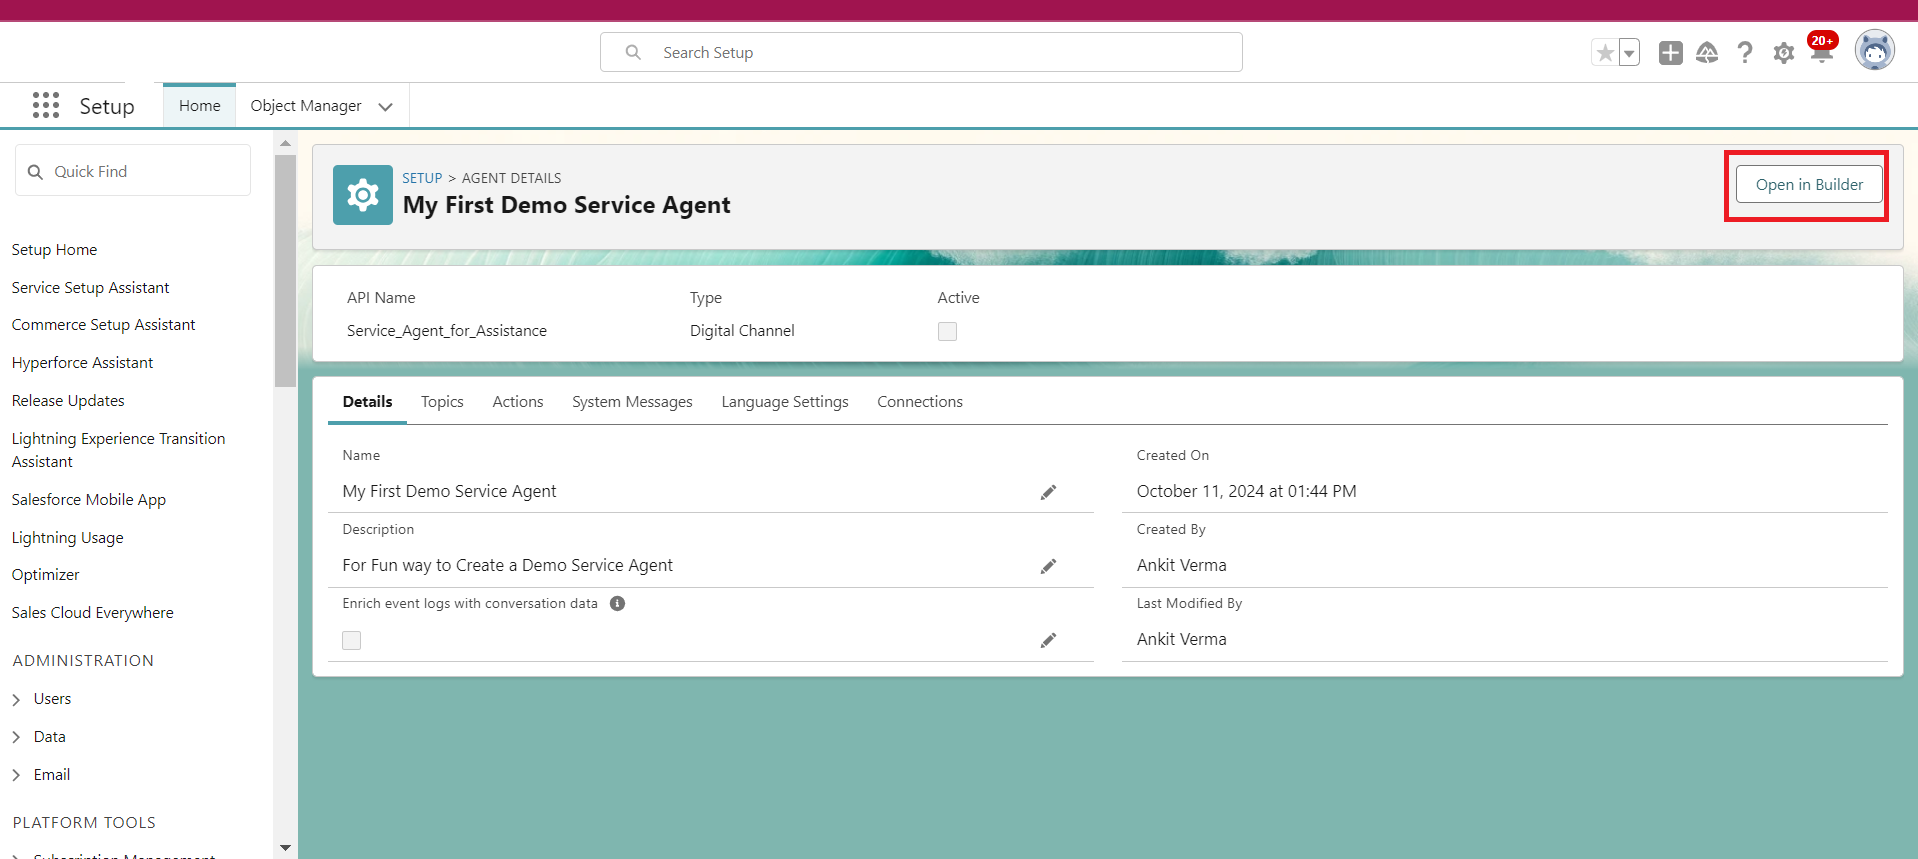
Task: Click 'For Fun way to Create a Demo Service Agent'
Action: click(508, 565)
